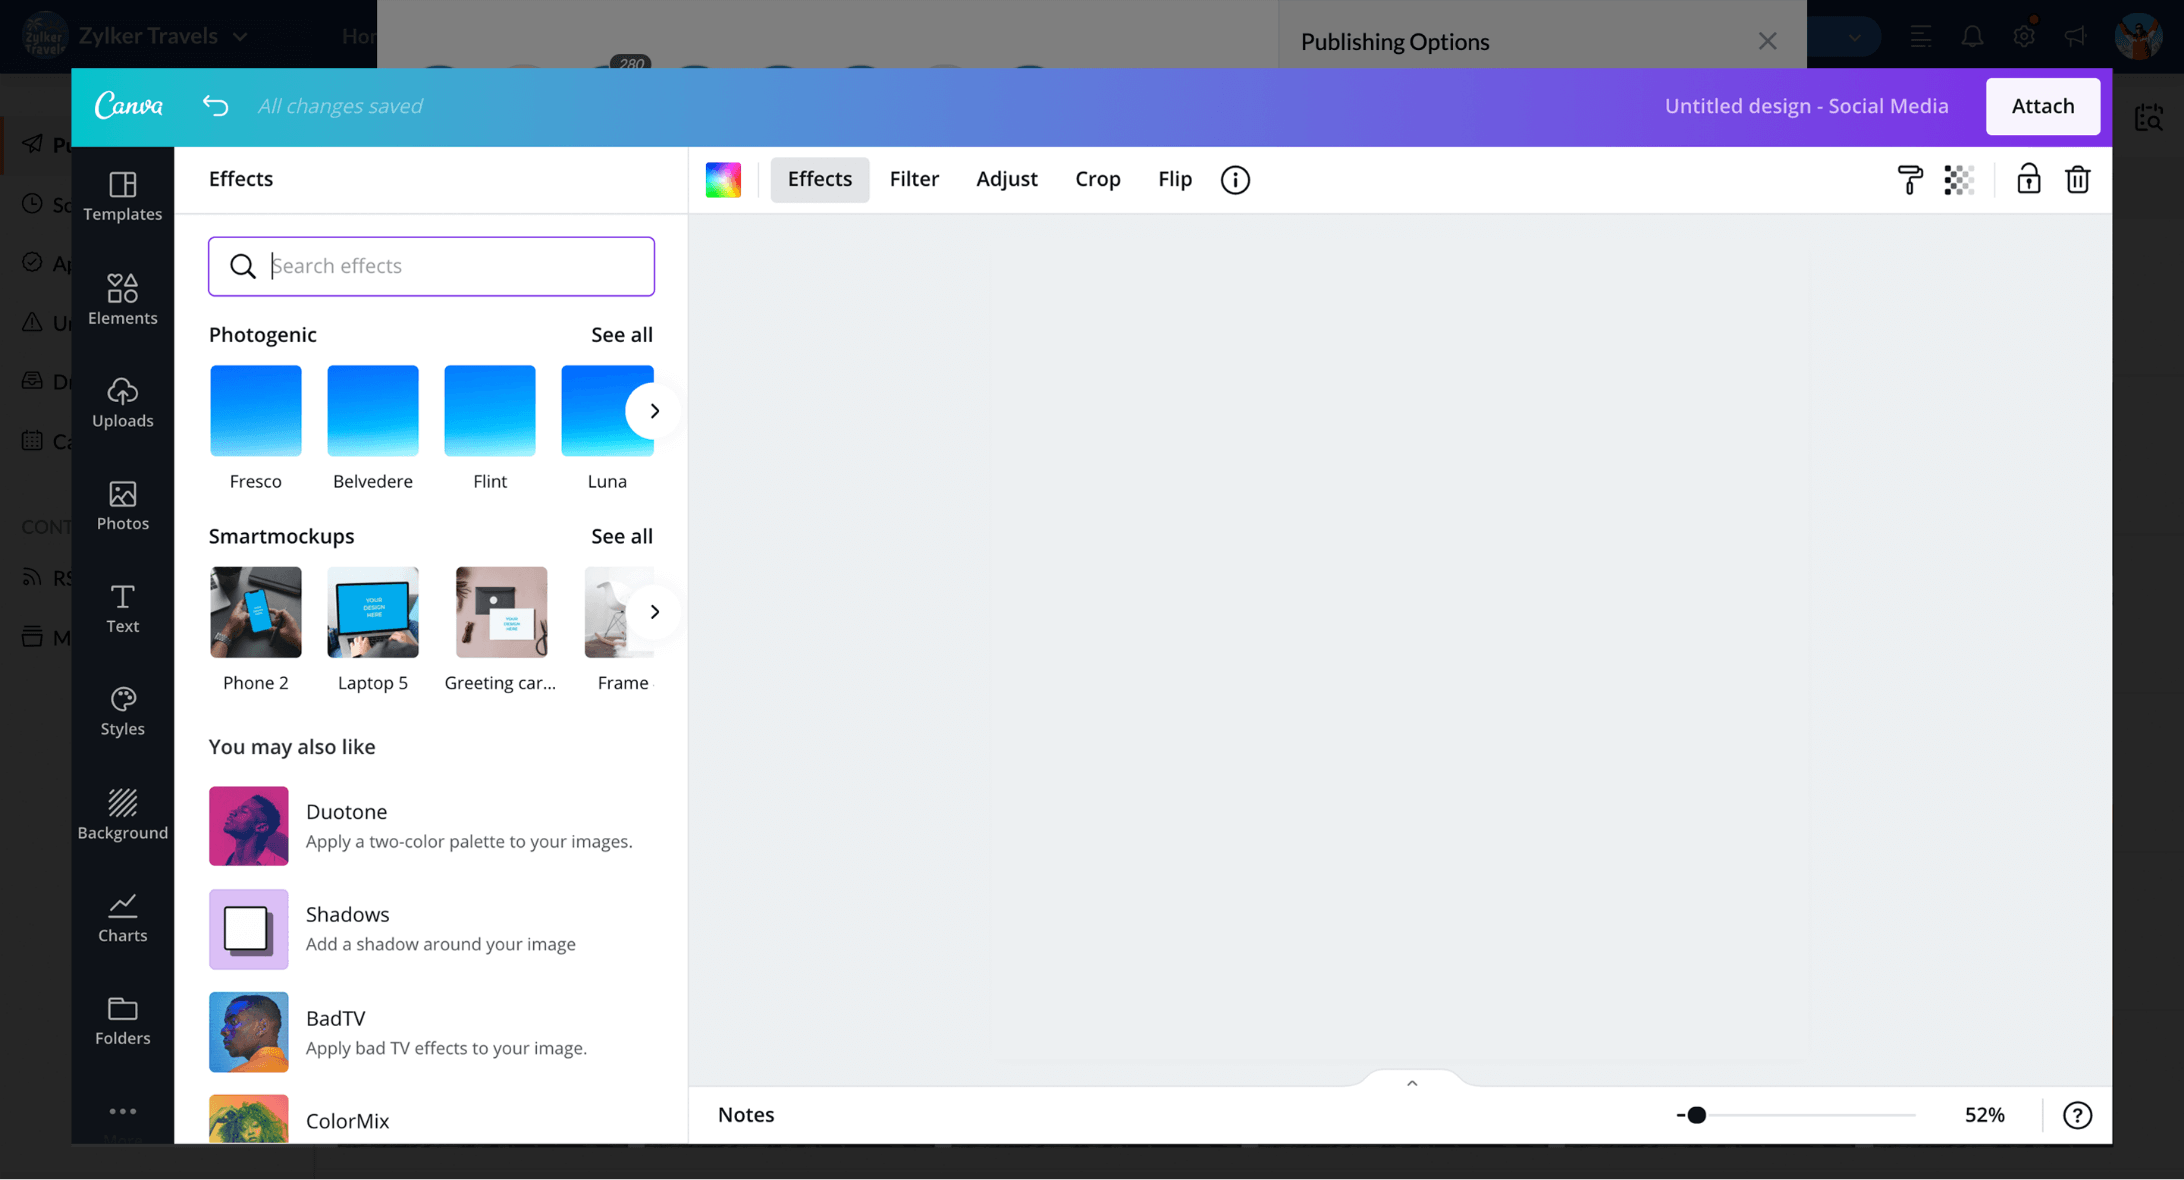Click the image info circle icon
Screen dimensions: 2184x1180
coord(1235,180)
